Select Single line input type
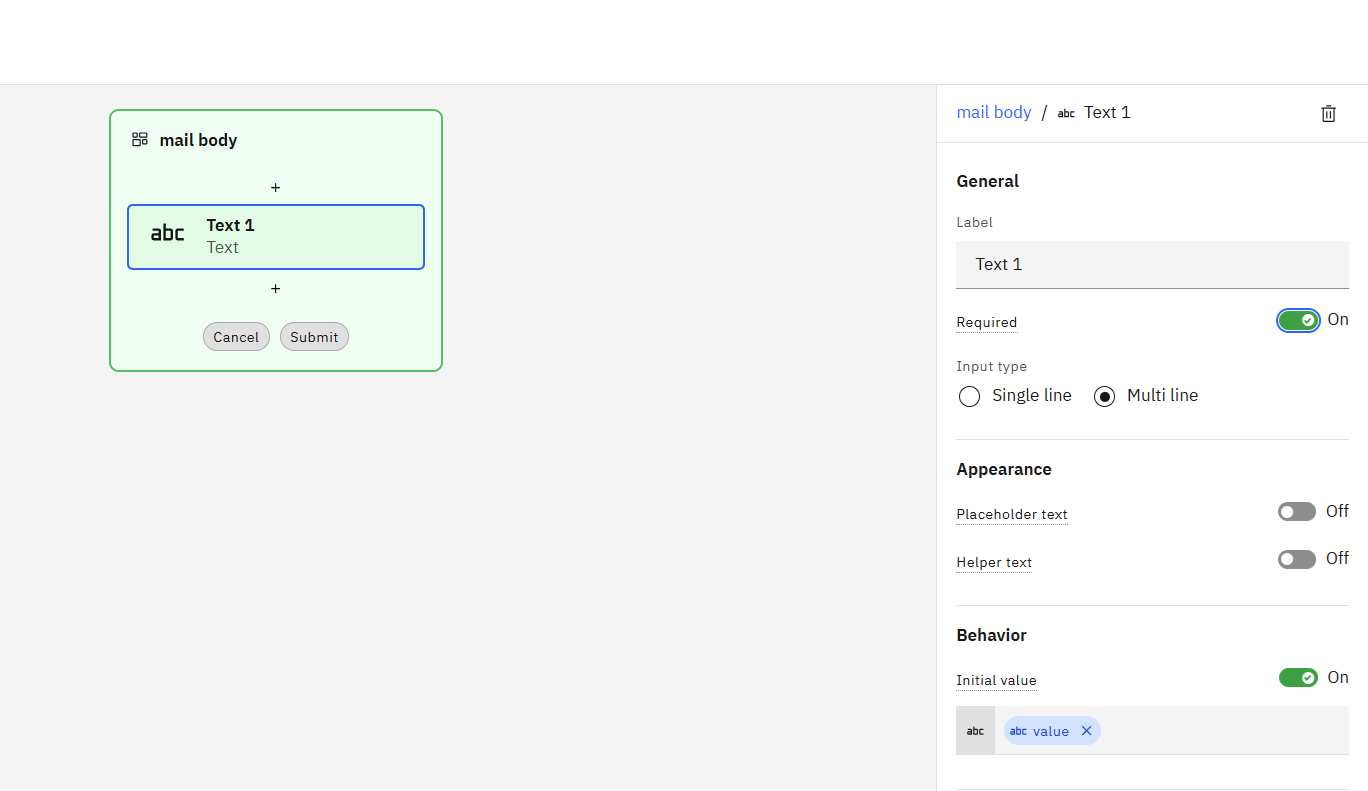The image size is (1368, 791). point(969,396)
